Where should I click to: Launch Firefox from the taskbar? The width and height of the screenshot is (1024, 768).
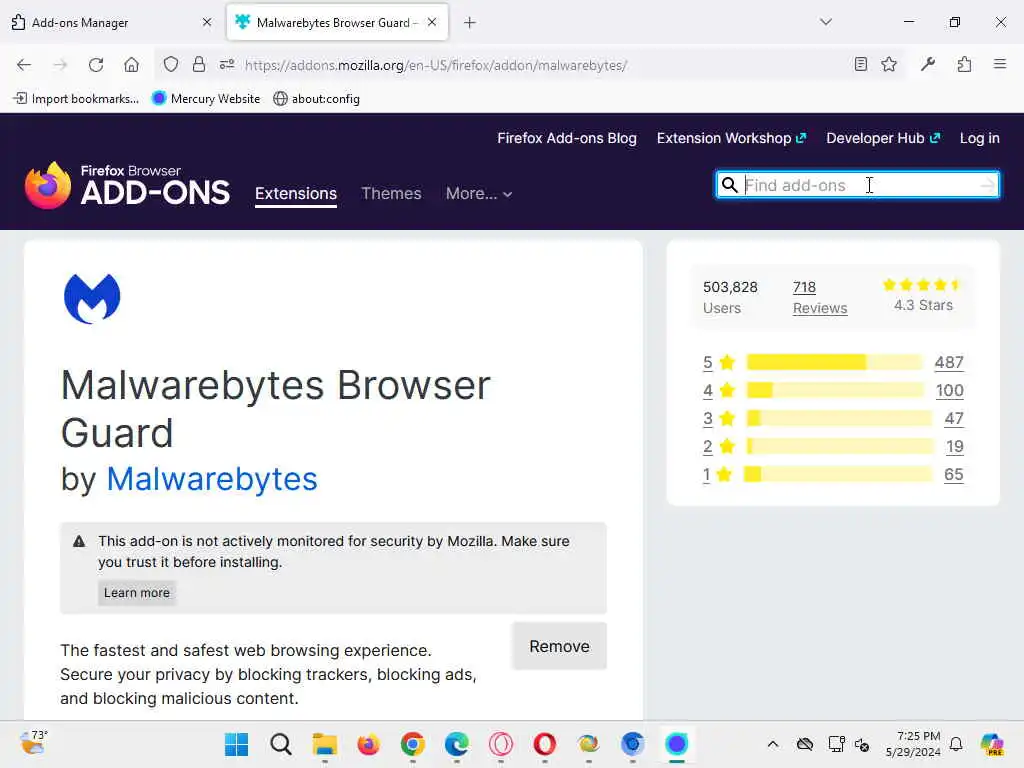pyautogui.click(x=369, y=744)
